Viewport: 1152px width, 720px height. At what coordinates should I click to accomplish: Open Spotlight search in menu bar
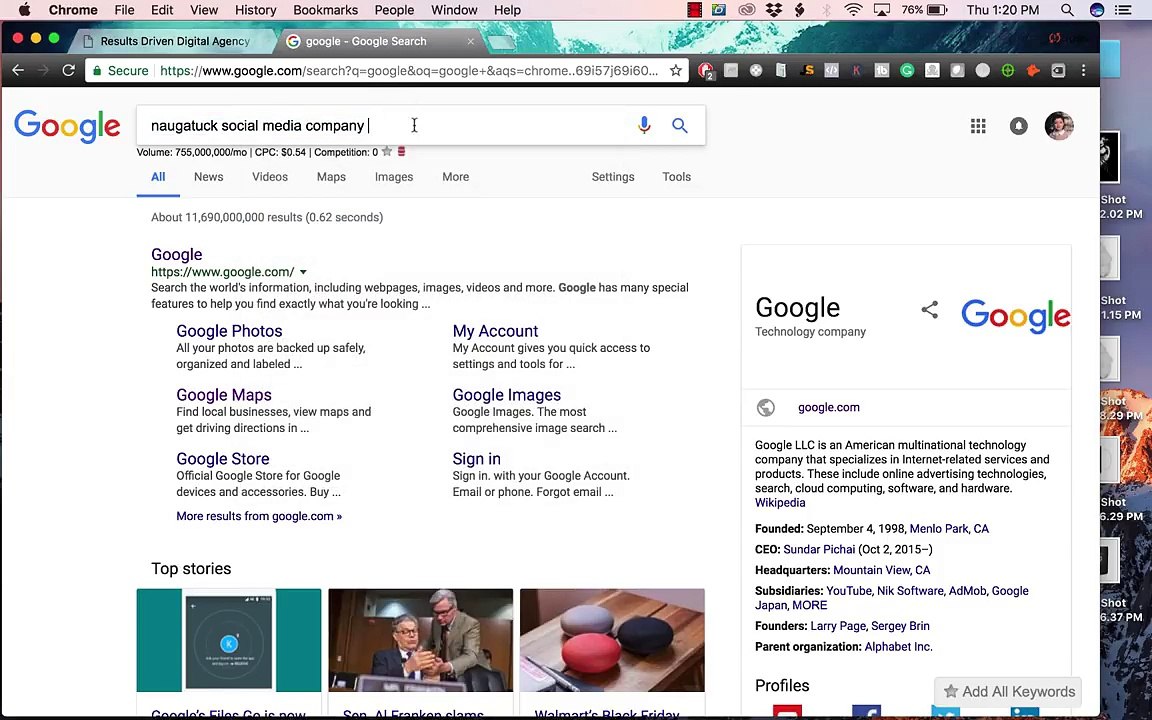1068,10
